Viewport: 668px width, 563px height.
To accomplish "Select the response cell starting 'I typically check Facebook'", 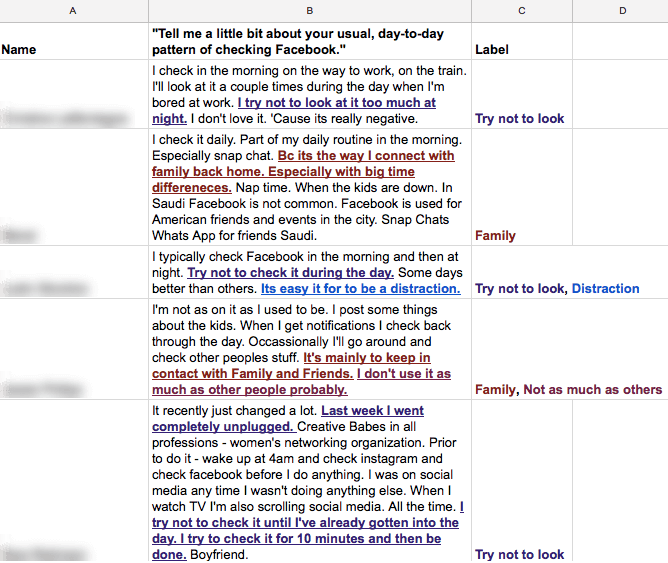I will [310, 272].
